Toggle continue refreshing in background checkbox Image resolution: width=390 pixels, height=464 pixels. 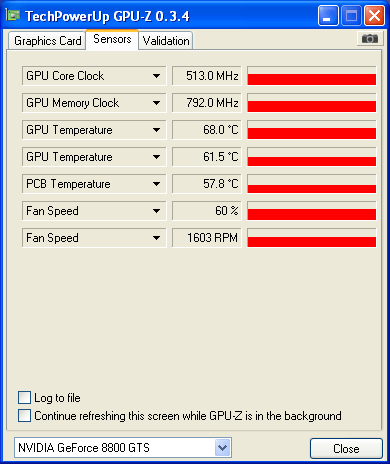24,416
